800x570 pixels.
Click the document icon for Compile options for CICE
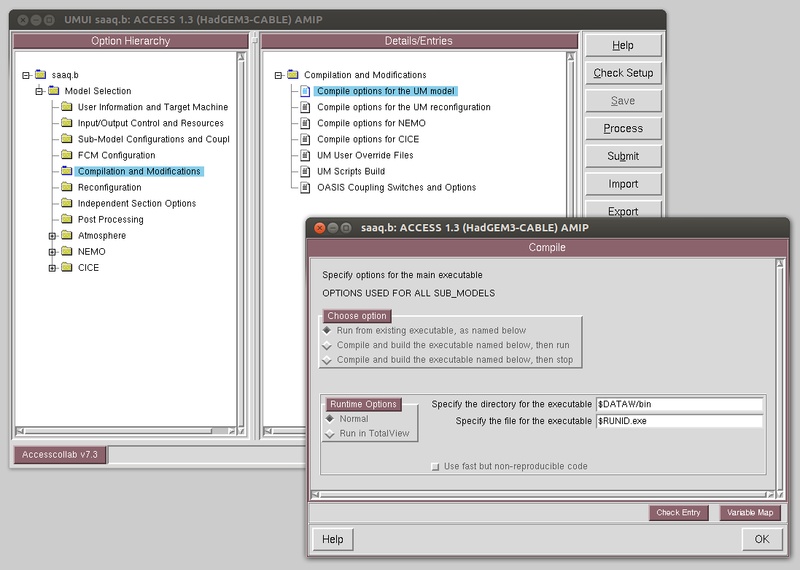pyautogui.click(x=305, y=139)
